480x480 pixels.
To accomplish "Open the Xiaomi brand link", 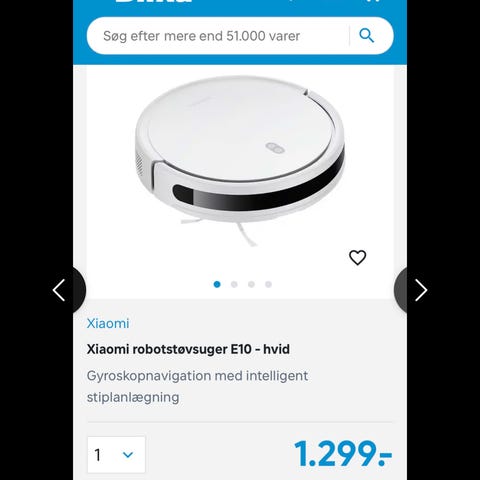I will [x=108, y=323].
